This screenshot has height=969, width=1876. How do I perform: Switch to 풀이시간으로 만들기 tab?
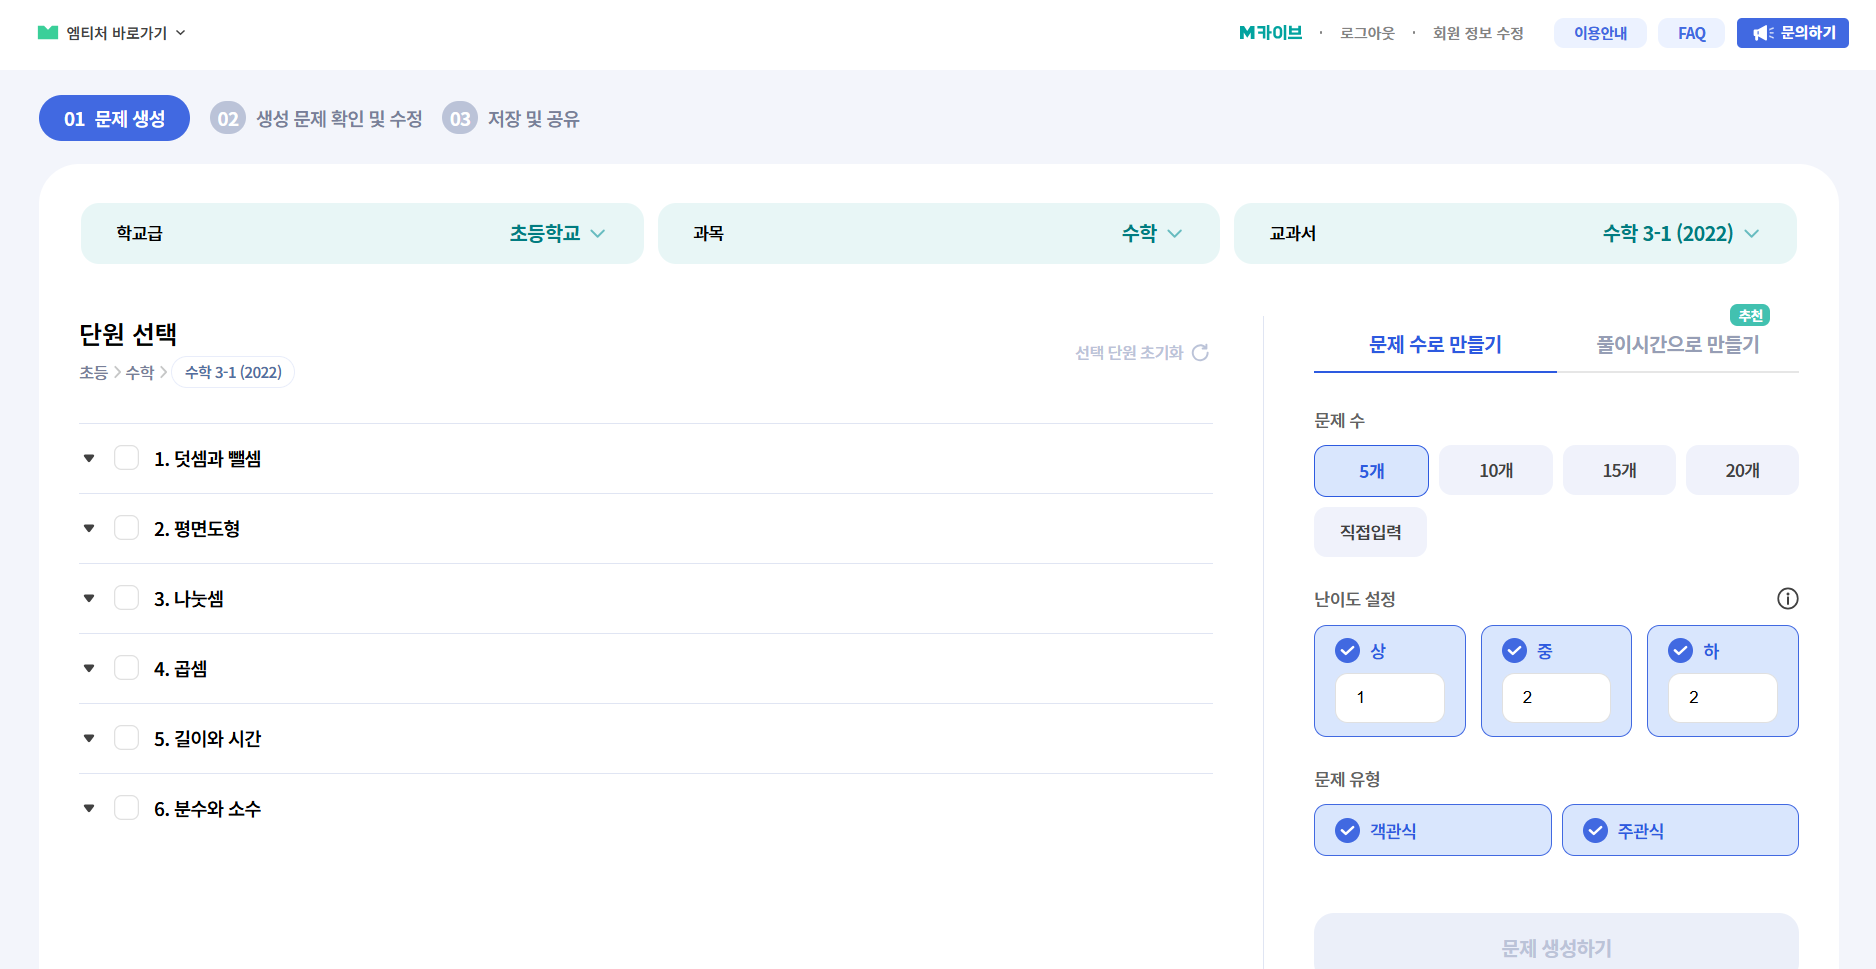1677,345
